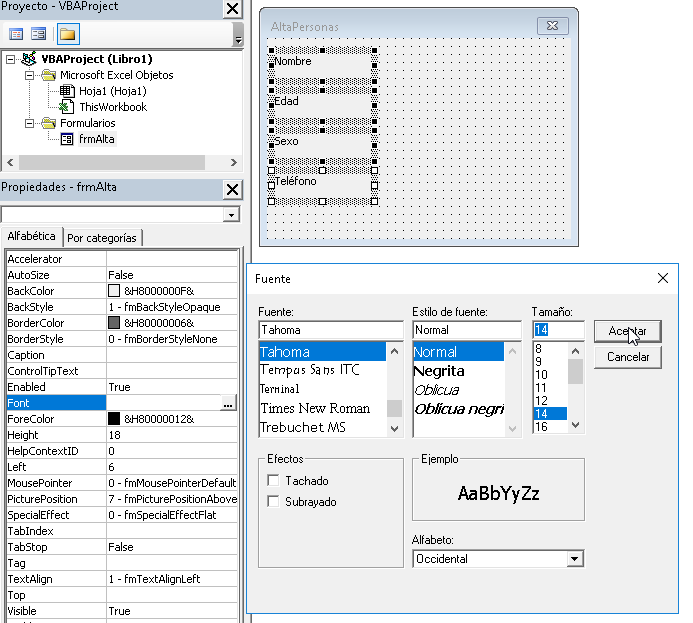693x623 pixels.
Task: Switch to Alfabética properties tab
Action: point(31,236)
